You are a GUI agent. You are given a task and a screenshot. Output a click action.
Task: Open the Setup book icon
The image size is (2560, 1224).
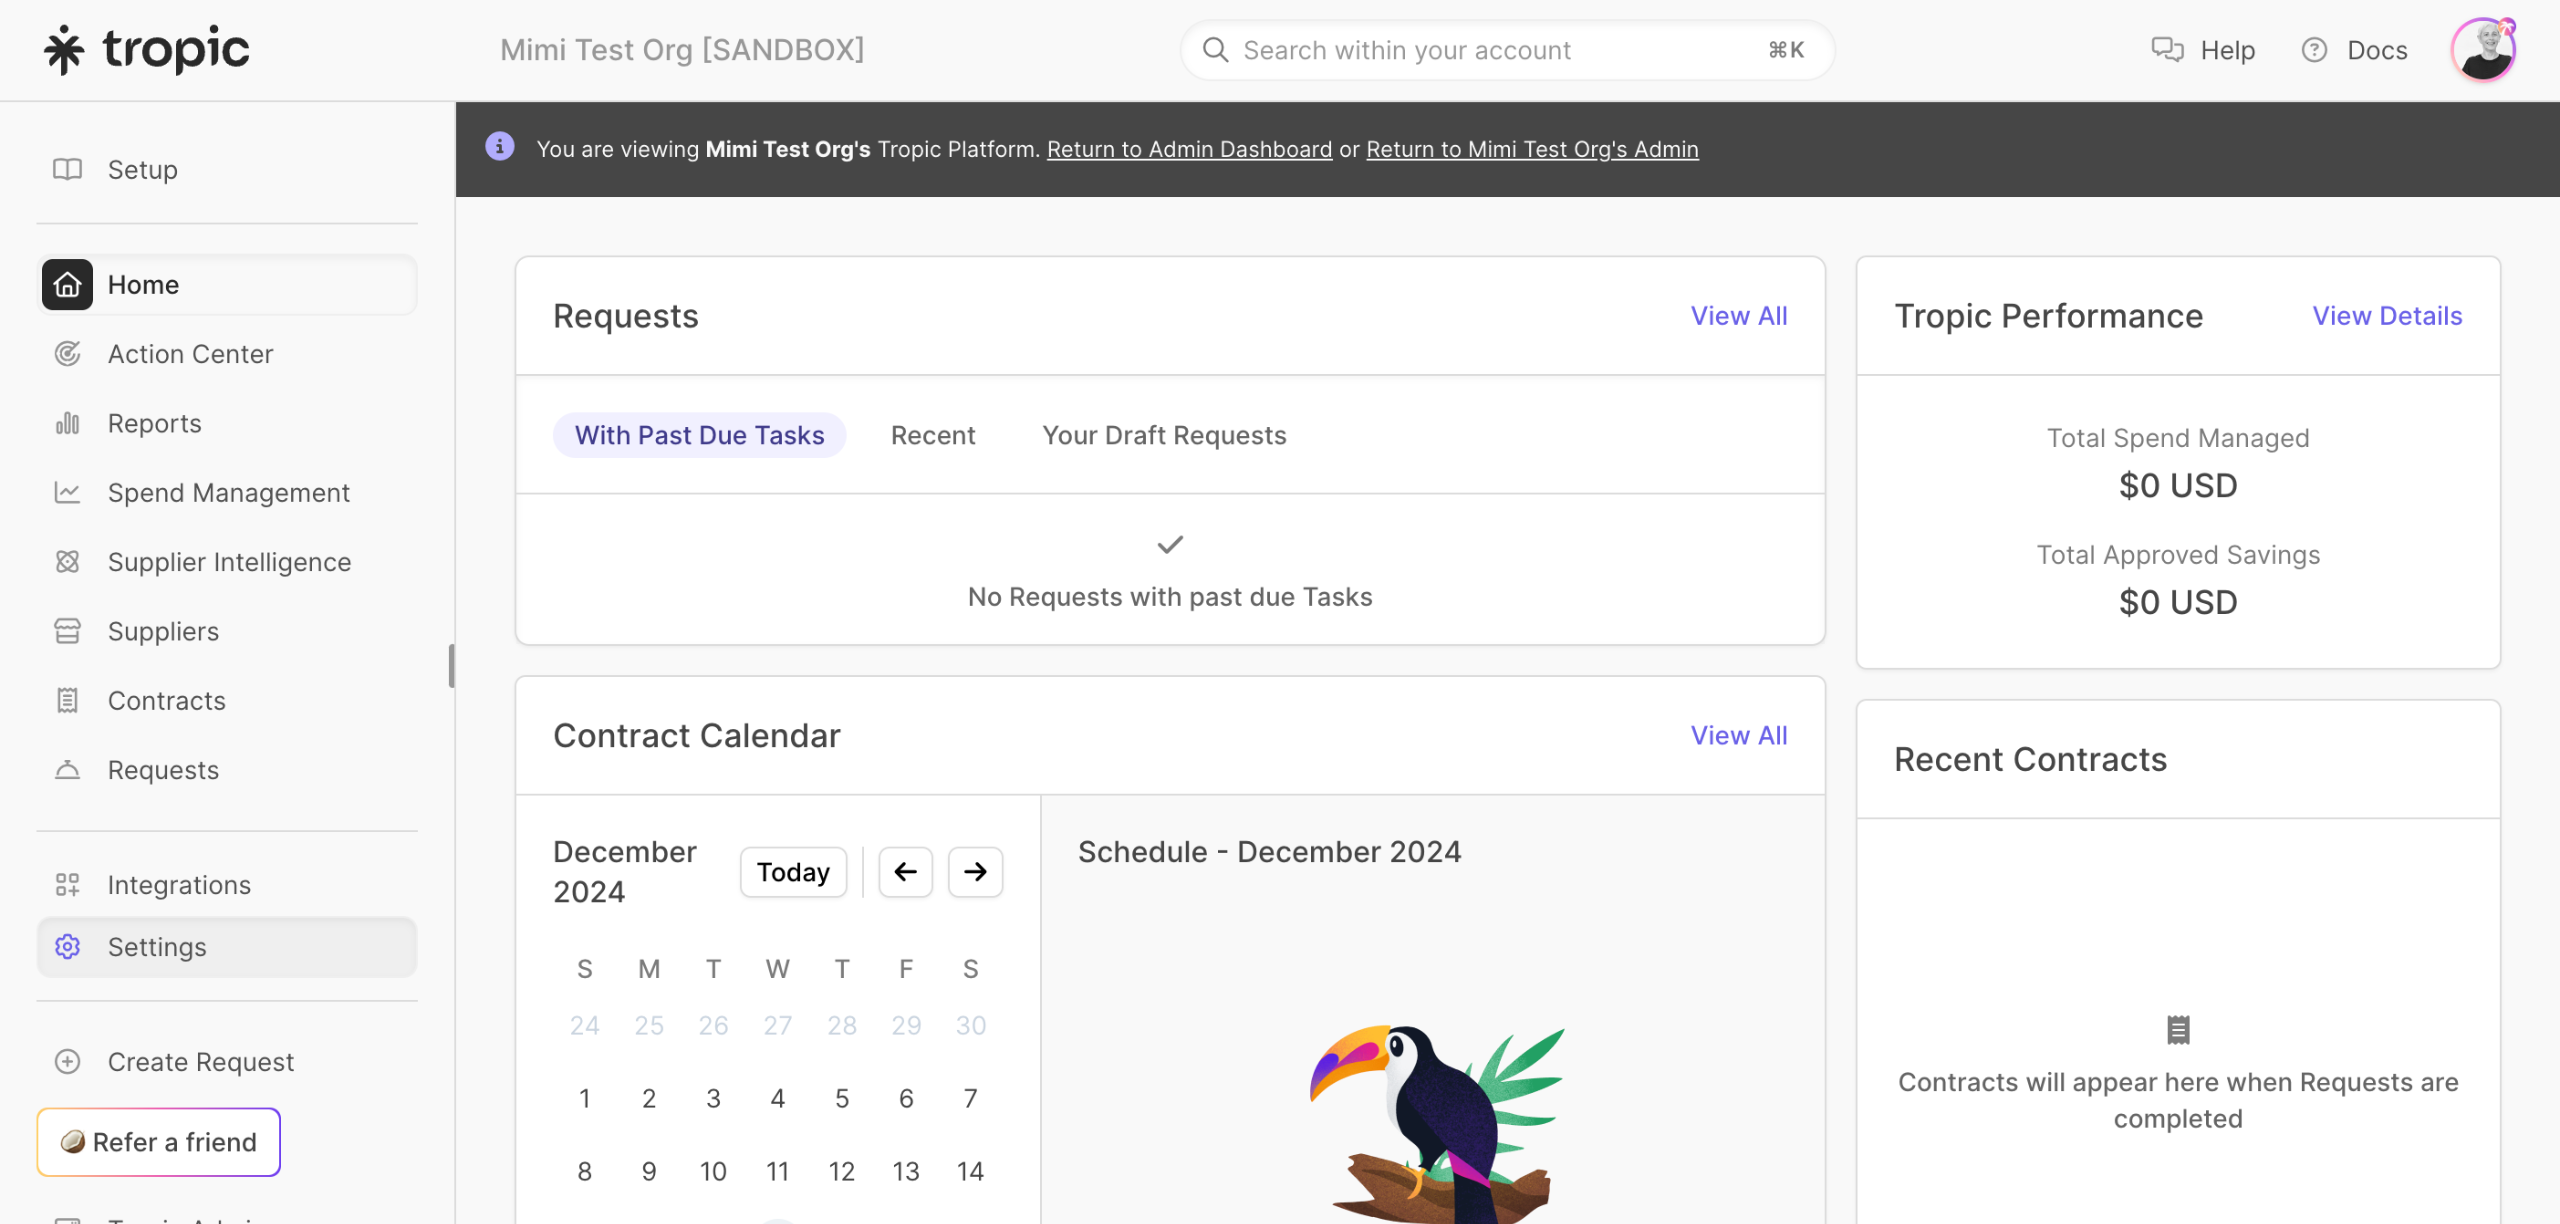click(x=67, y=169)
